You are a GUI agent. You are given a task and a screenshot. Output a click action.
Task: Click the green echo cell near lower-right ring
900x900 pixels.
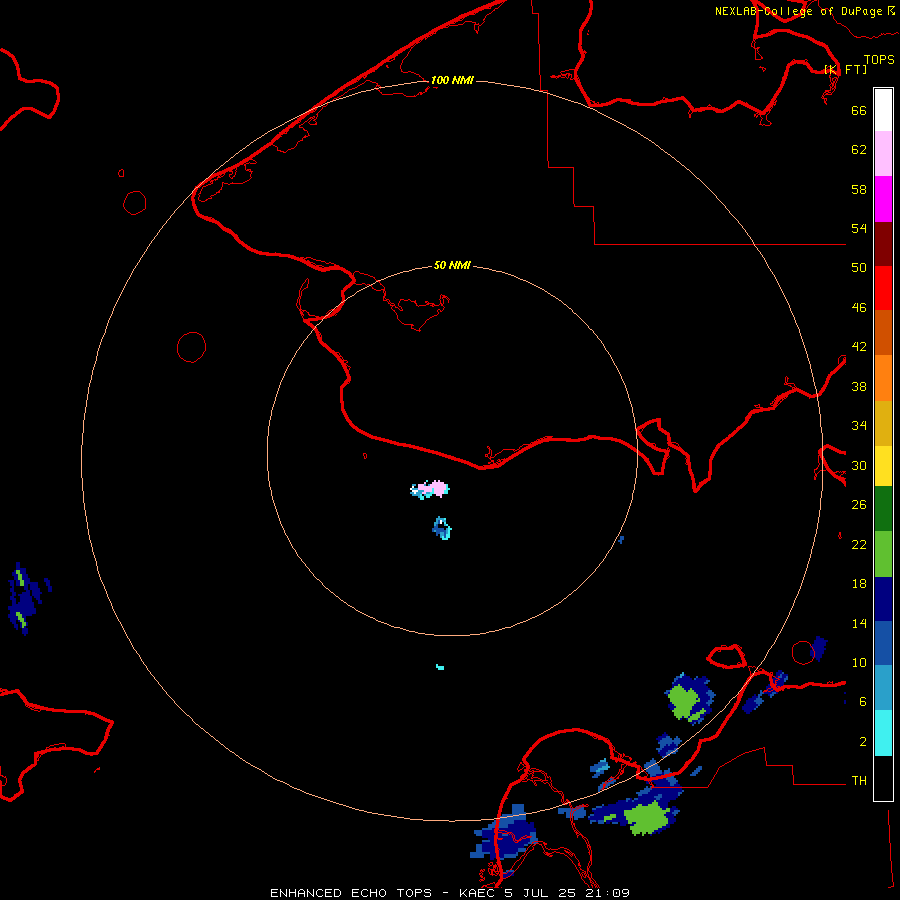click(685, 701)
